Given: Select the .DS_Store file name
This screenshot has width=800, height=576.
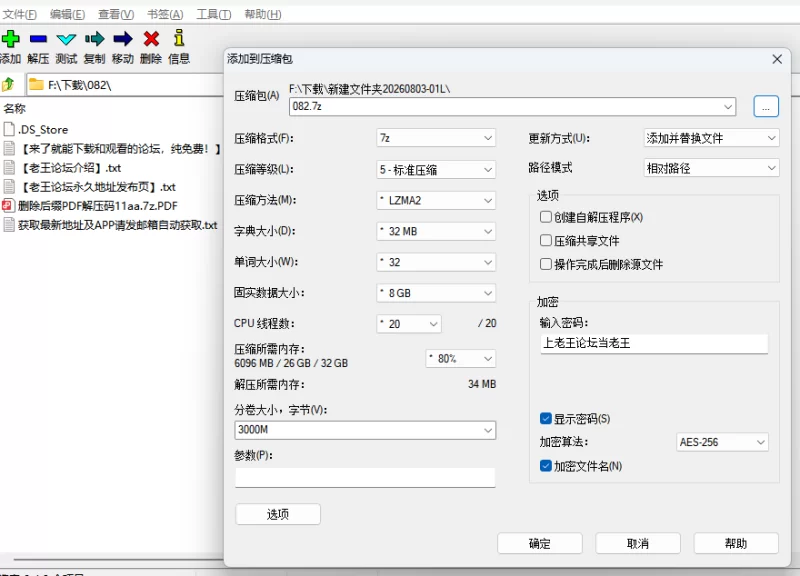Looking at the screenshot, I should coord(43,130).
